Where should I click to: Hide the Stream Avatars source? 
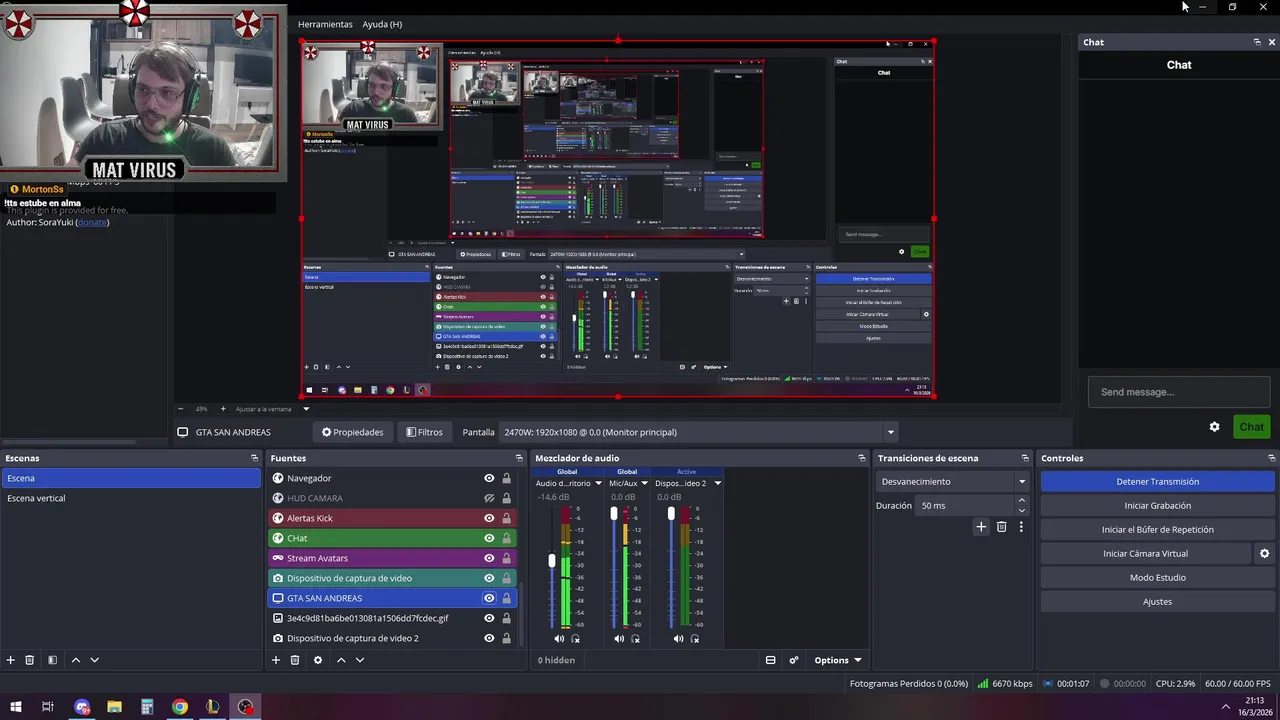[x=489, y=558]
